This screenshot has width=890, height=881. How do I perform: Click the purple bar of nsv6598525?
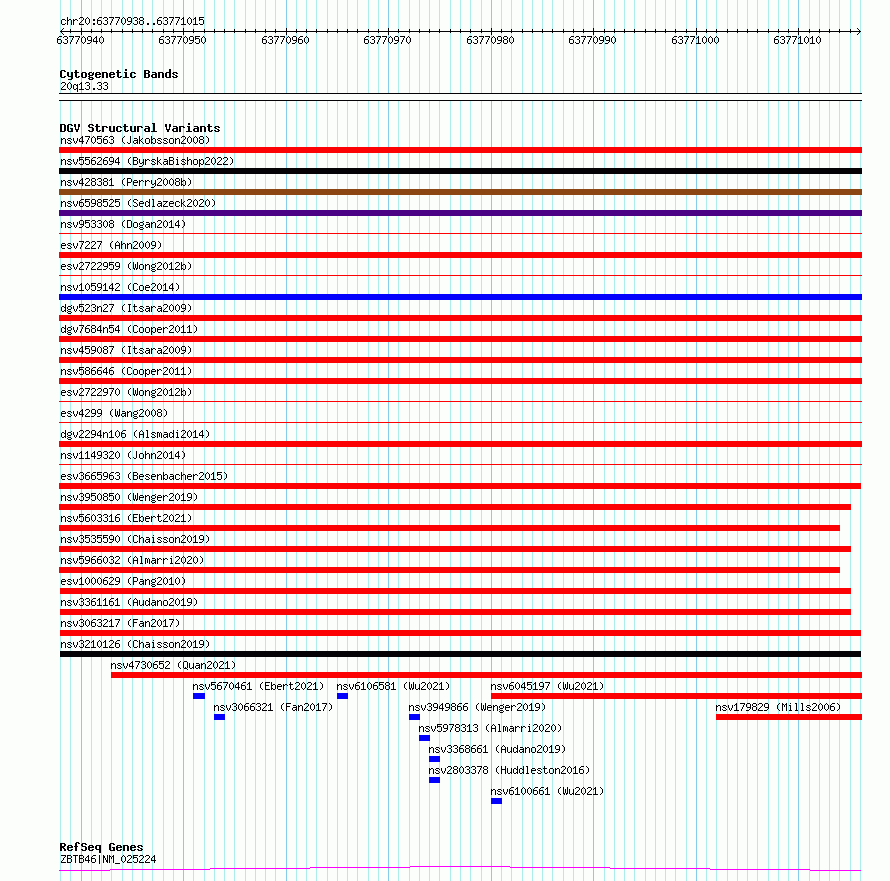click(x=460, y=213)
